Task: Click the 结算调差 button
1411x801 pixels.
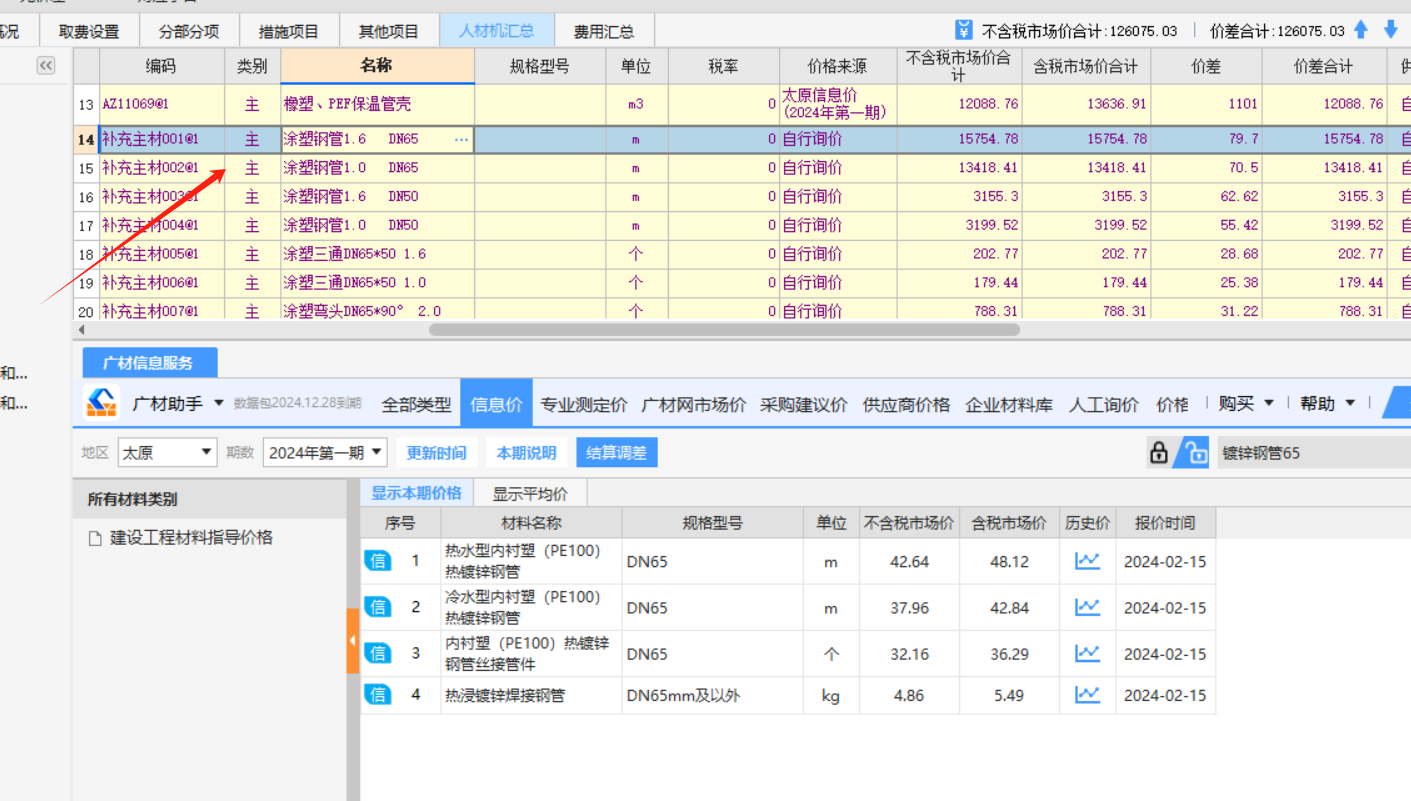Action: pos(616,453)
